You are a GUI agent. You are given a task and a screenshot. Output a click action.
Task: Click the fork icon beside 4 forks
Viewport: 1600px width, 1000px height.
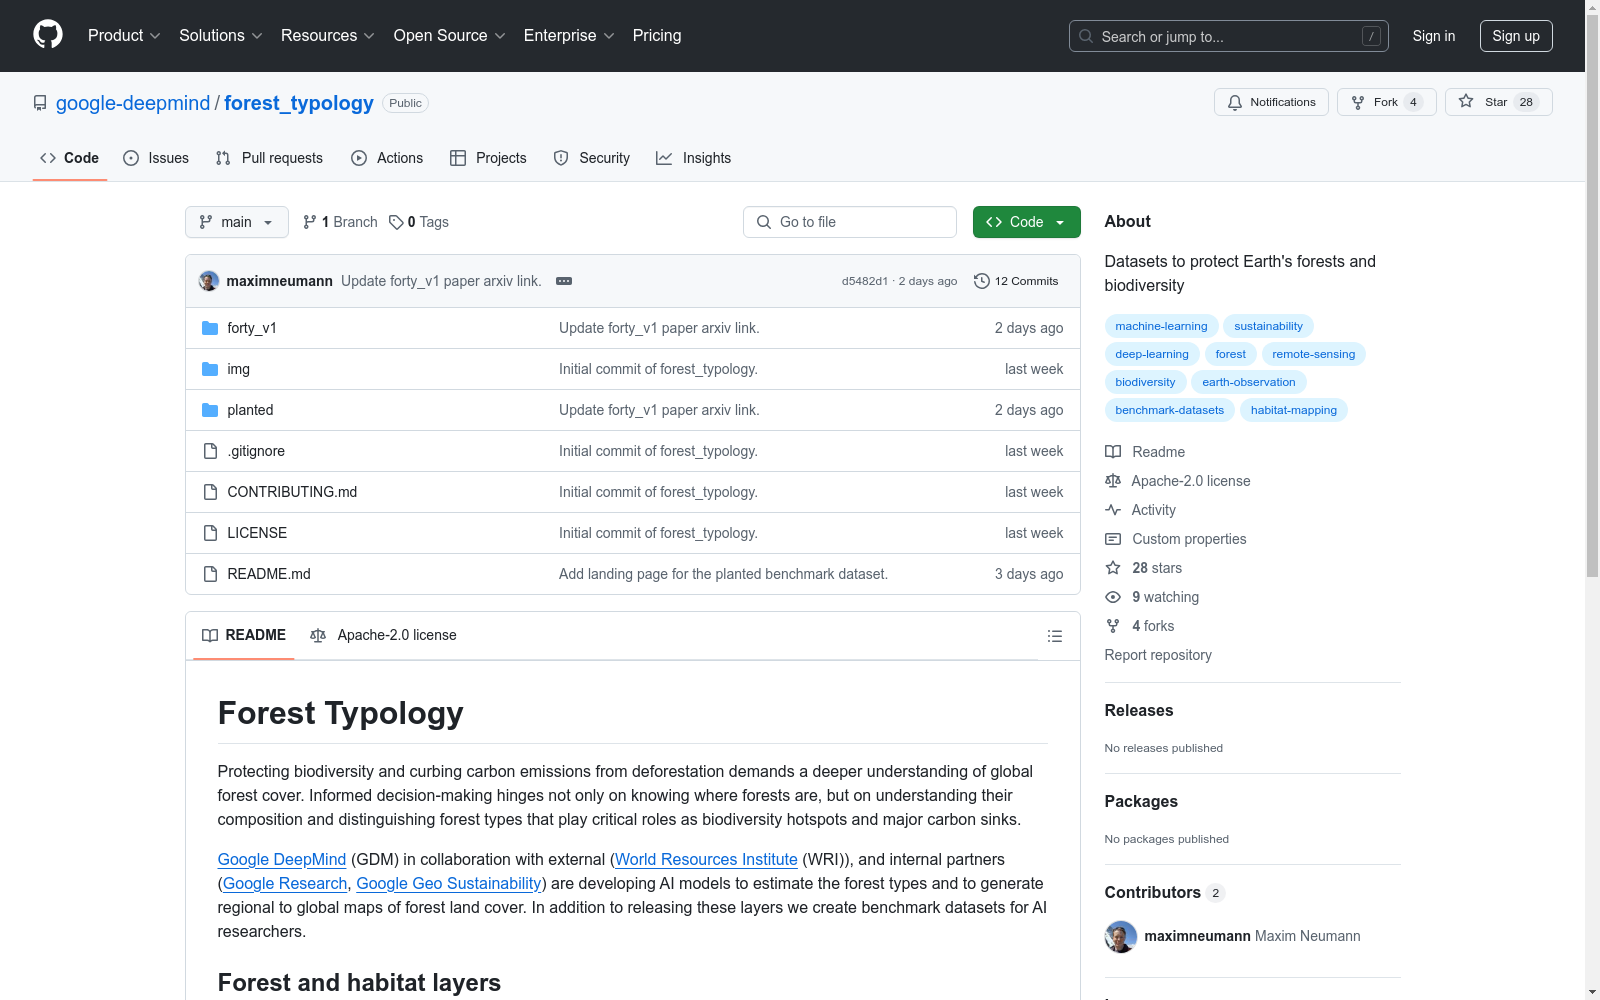[1113, 626]
